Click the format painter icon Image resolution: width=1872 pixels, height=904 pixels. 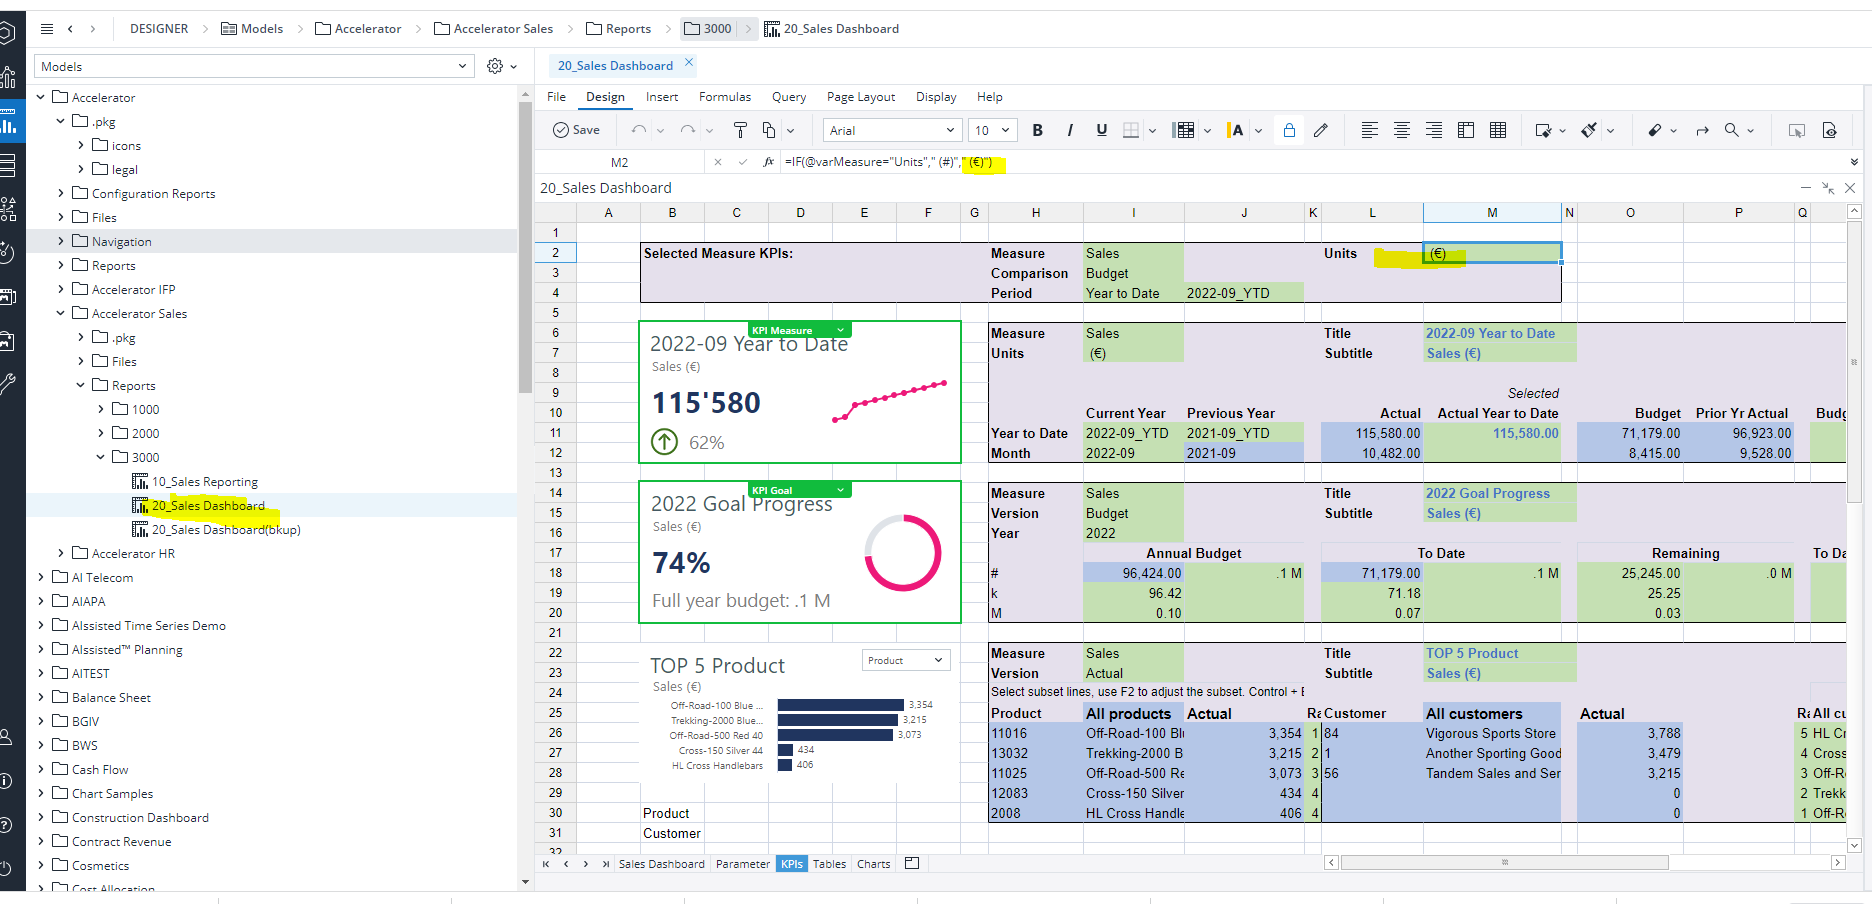740,130
